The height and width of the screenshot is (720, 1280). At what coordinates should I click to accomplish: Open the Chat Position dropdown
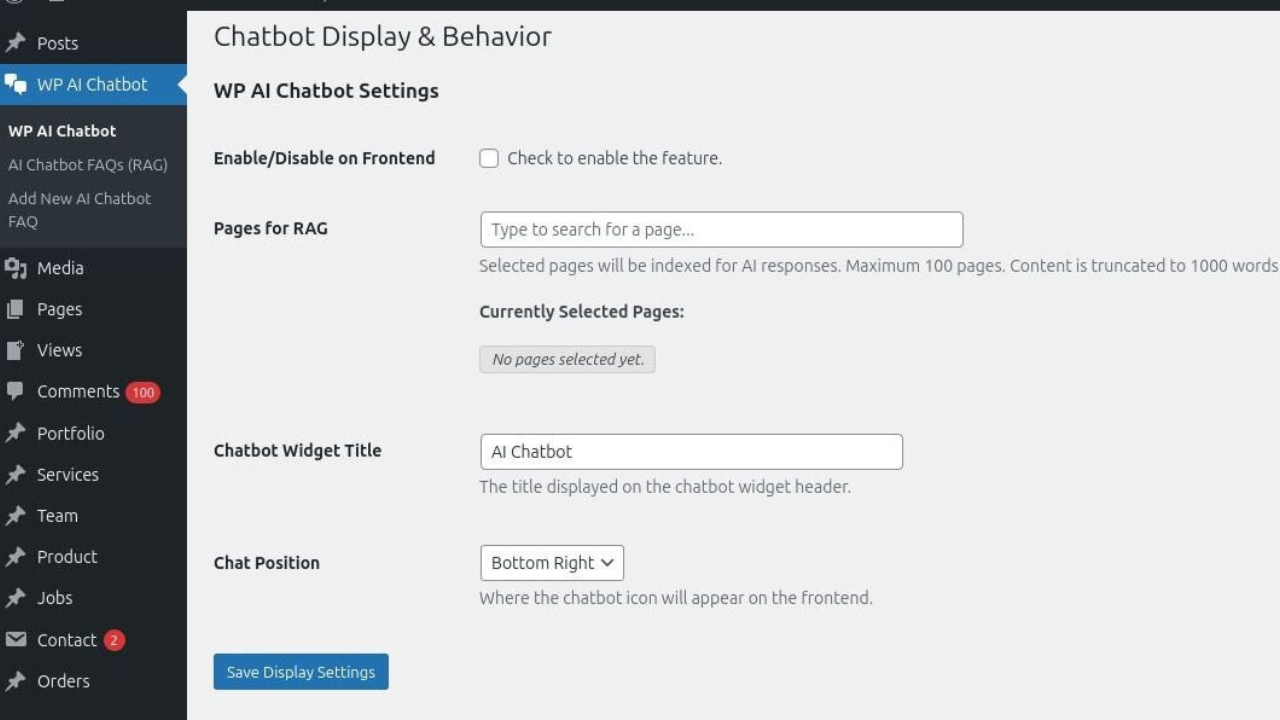point(552,563)
